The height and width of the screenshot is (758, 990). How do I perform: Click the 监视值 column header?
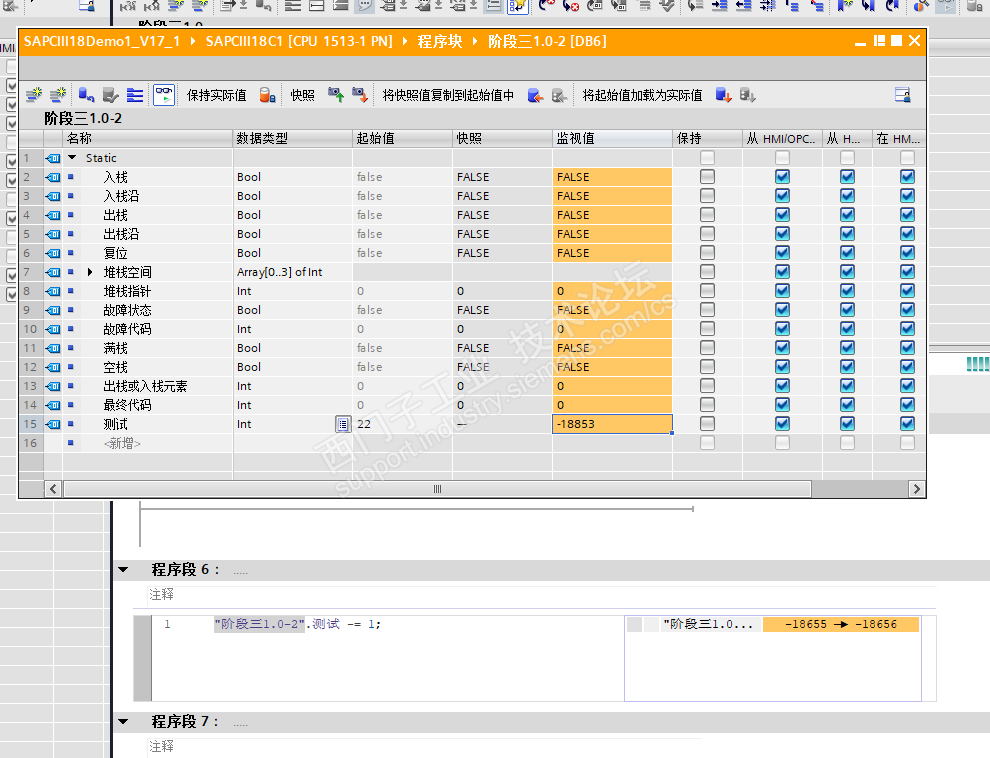pyautogui.click(x=612, y=138)
